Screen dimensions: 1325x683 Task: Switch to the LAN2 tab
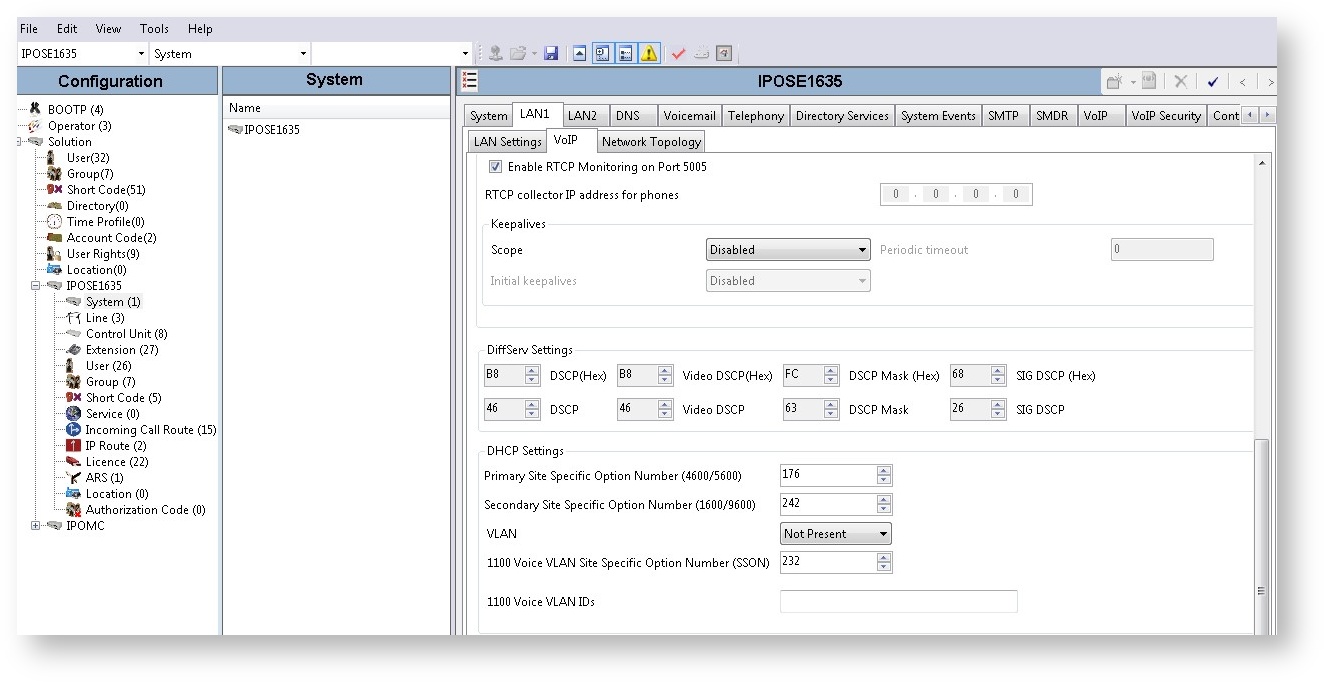(584, 115)
